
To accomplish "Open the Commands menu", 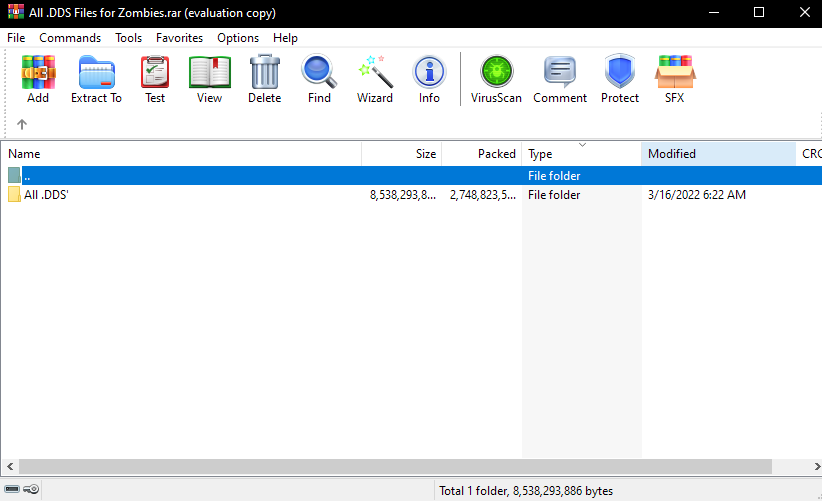I will coord(70,38).
